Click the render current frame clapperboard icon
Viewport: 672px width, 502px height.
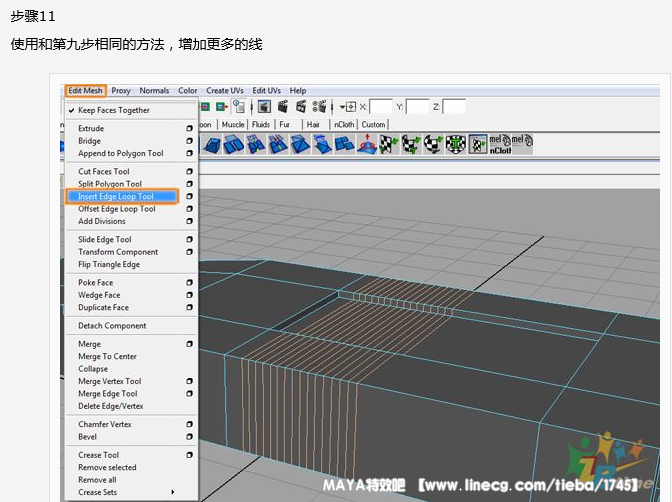[x=284, y=106]
